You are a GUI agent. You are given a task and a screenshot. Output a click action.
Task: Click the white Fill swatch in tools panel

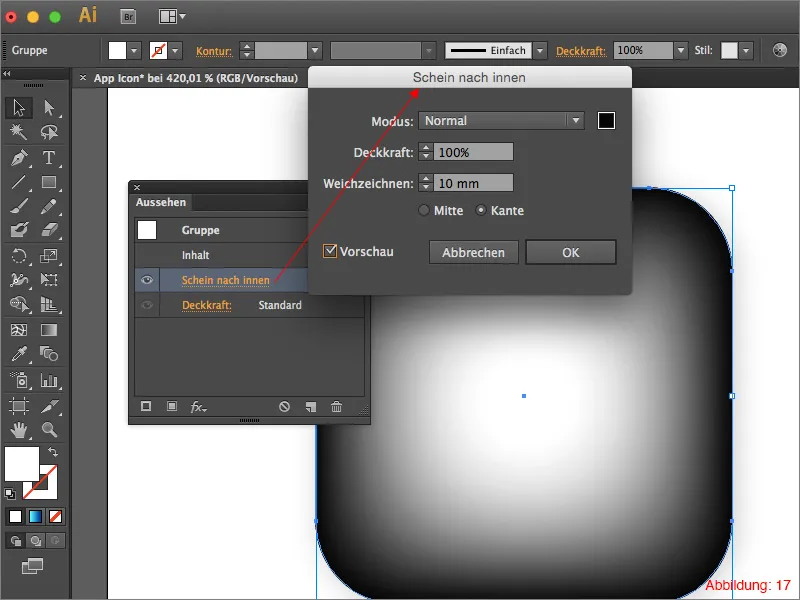(22, 464)
